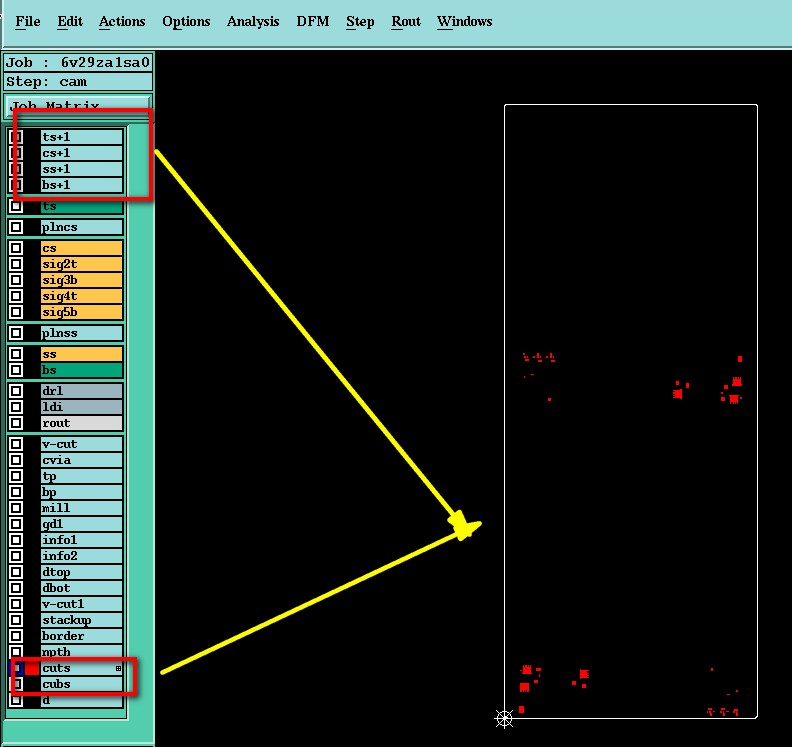Image resolution: width=792 pixels, height=747 pixels.
Task: Select the tp layer row
Action: [x=82, y=476]
